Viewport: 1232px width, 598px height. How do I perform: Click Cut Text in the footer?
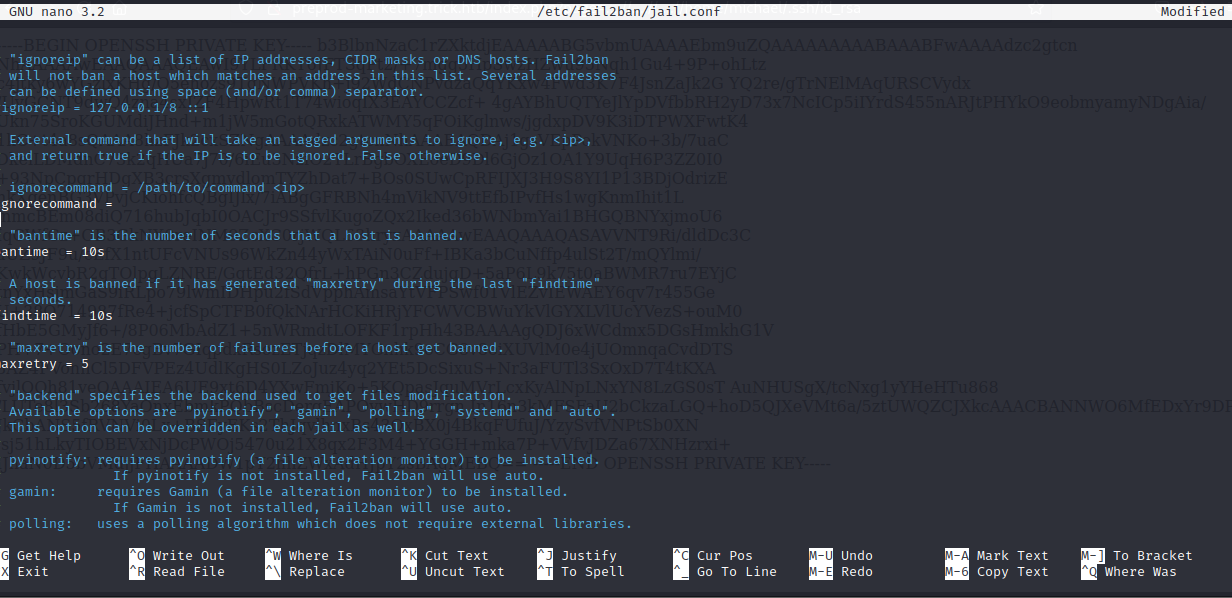456,556
